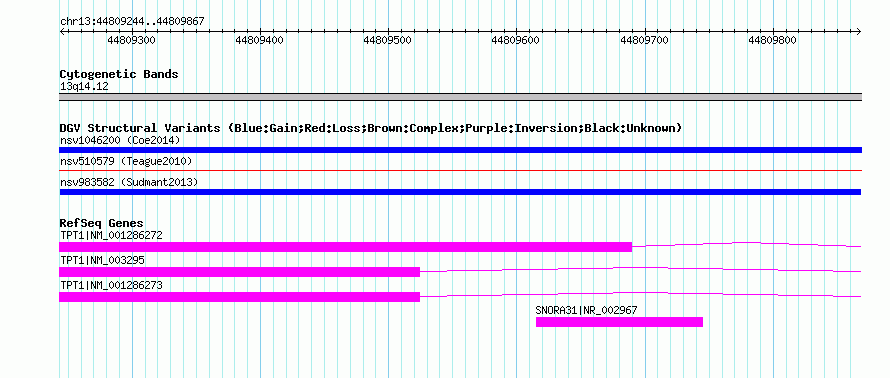Click the chr13:44809244..44809867 coordinate label
Image resolution: width=890 pixels, height=378 pixels.
(132, 21)
